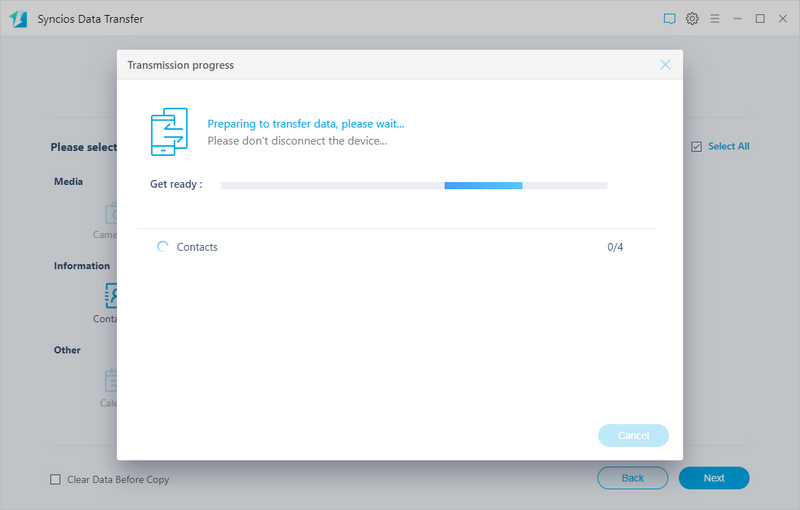Click 'Preparing to transfer data, please wait...' text

tap(306, 124)
